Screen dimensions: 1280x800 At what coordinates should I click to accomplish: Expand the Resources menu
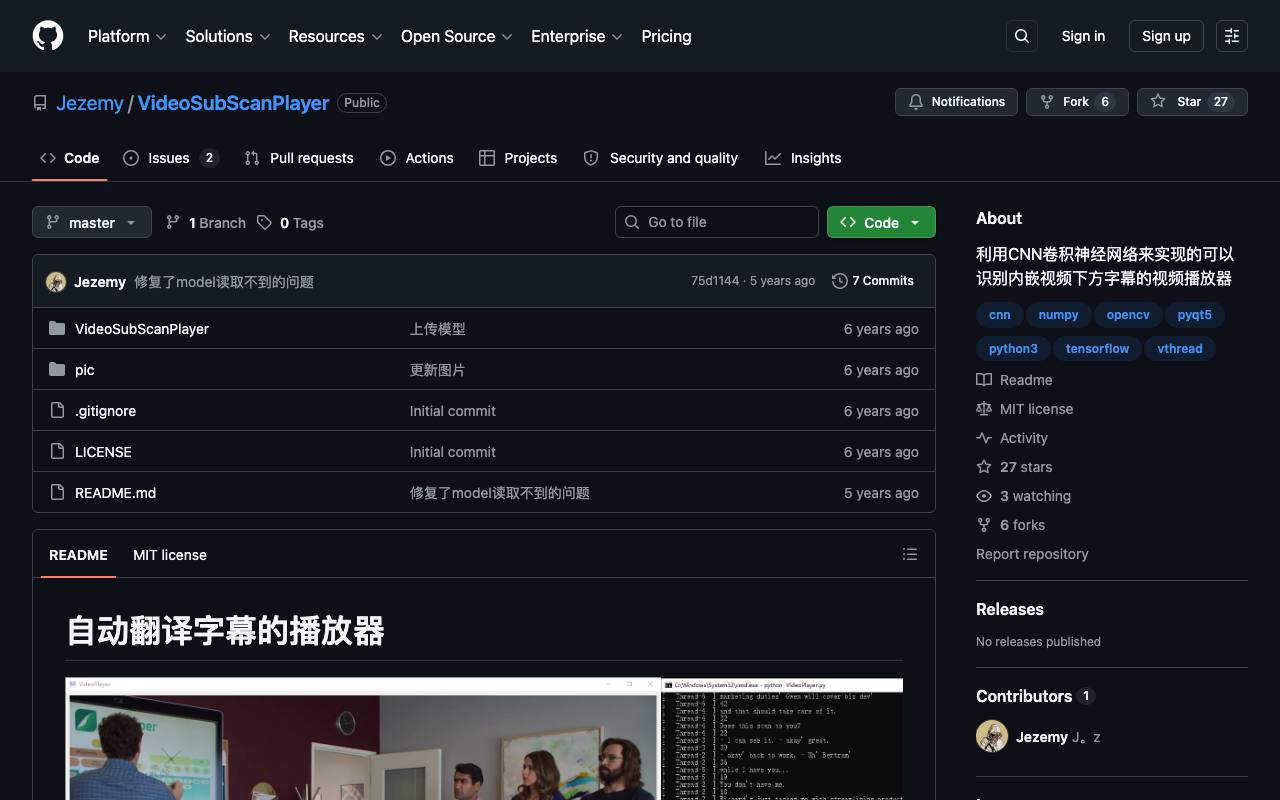[x=335, y=36]
